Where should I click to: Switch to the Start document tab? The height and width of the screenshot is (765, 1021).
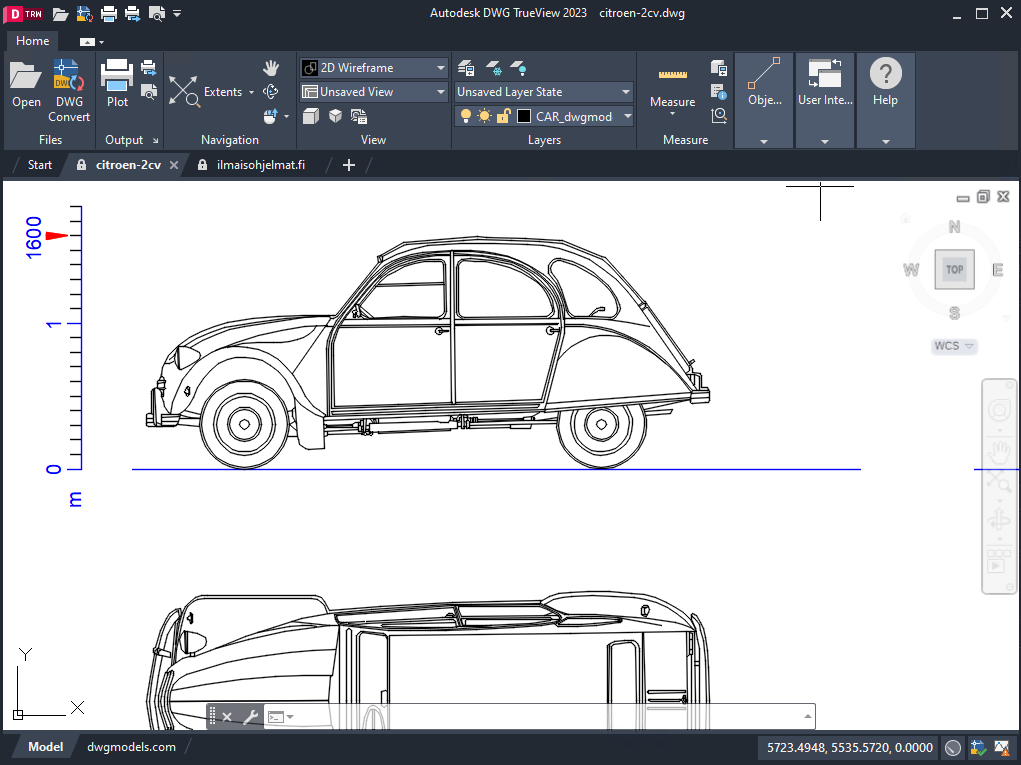pos(40,165)
